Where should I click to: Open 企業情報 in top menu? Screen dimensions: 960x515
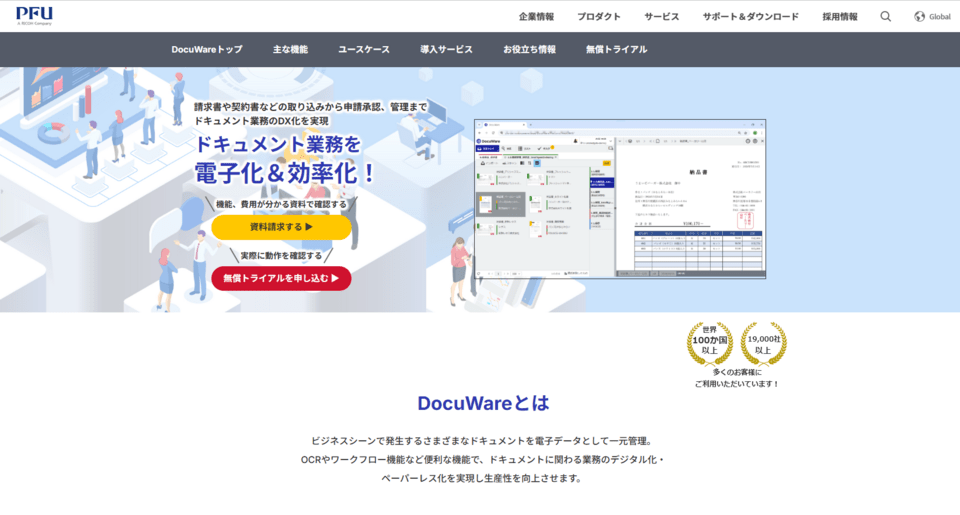coord(536,17)
